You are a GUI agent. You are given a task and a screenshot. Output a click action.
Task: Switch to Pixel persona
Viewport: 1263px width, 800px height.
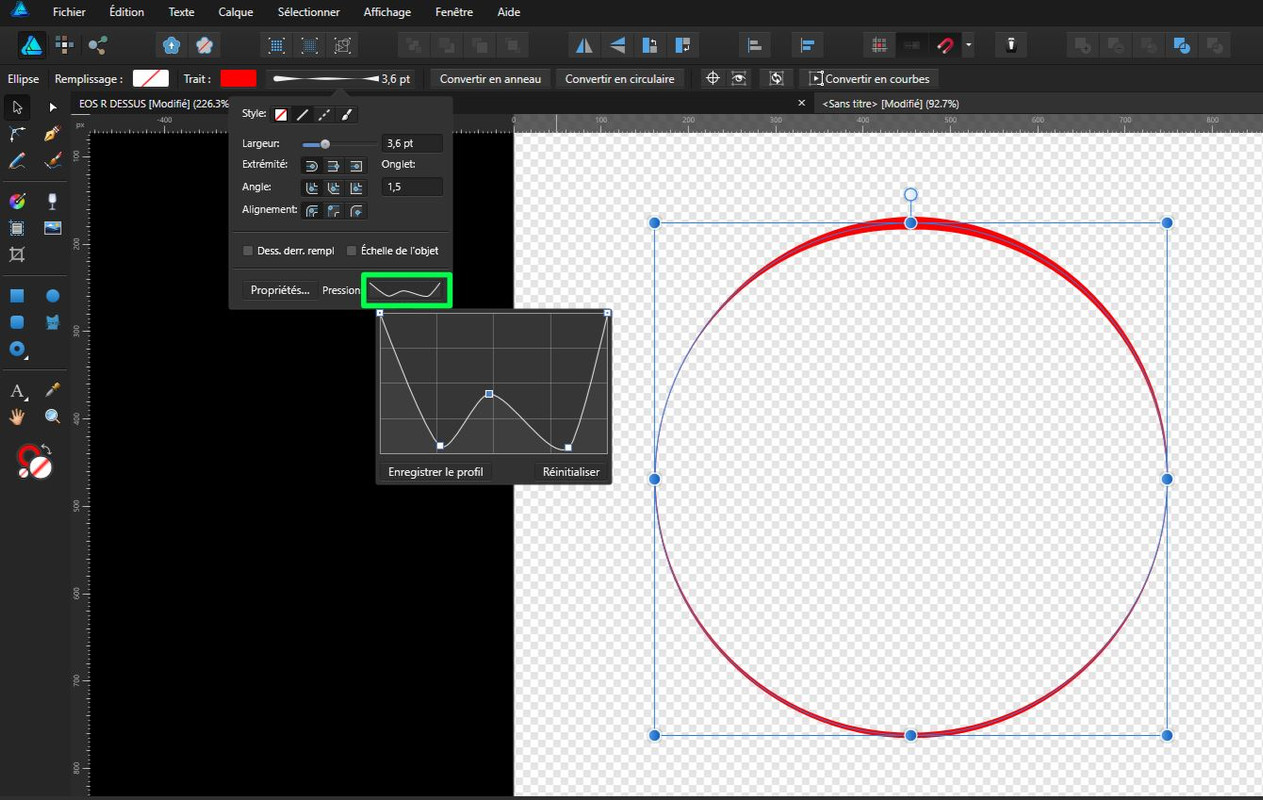(x=65, y=45)
